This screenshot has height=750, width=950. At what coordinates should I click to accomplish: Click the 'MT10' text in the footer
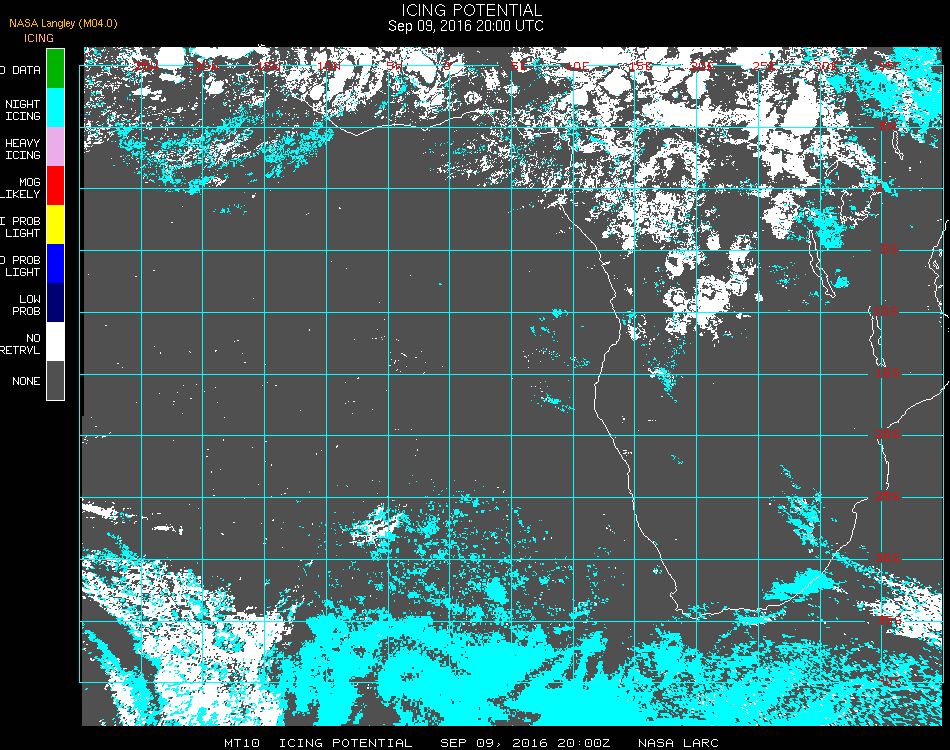pos(242,743)
